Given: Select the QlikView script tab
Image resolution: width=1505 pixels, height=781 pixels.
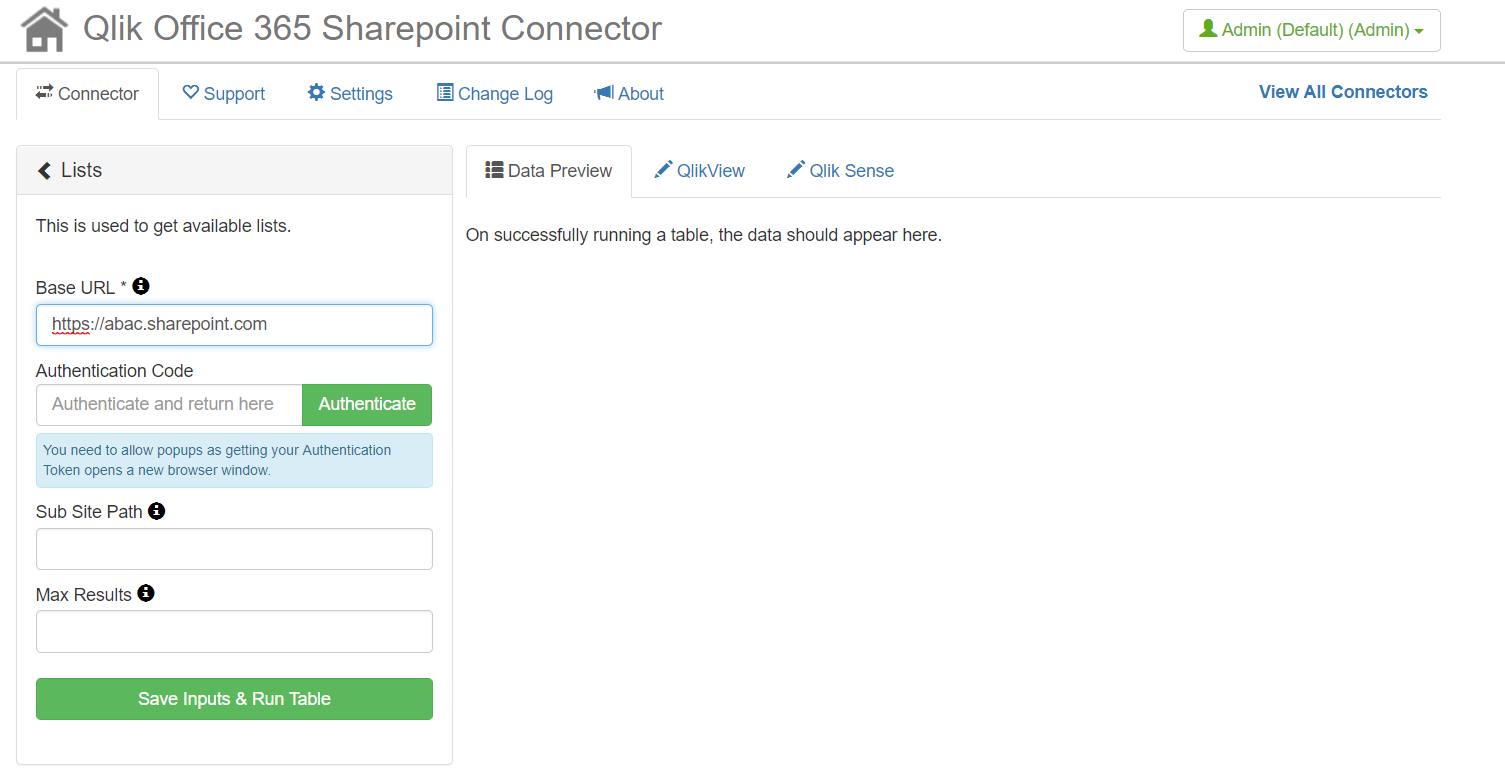Looking at the screenshot, I should pos(699,171).
